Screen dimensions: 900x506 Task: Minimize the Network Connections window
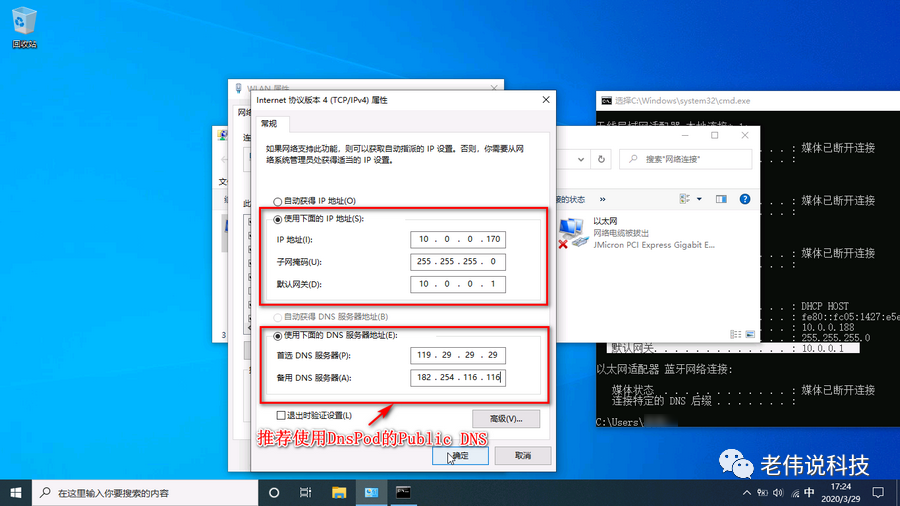[685, 135]
